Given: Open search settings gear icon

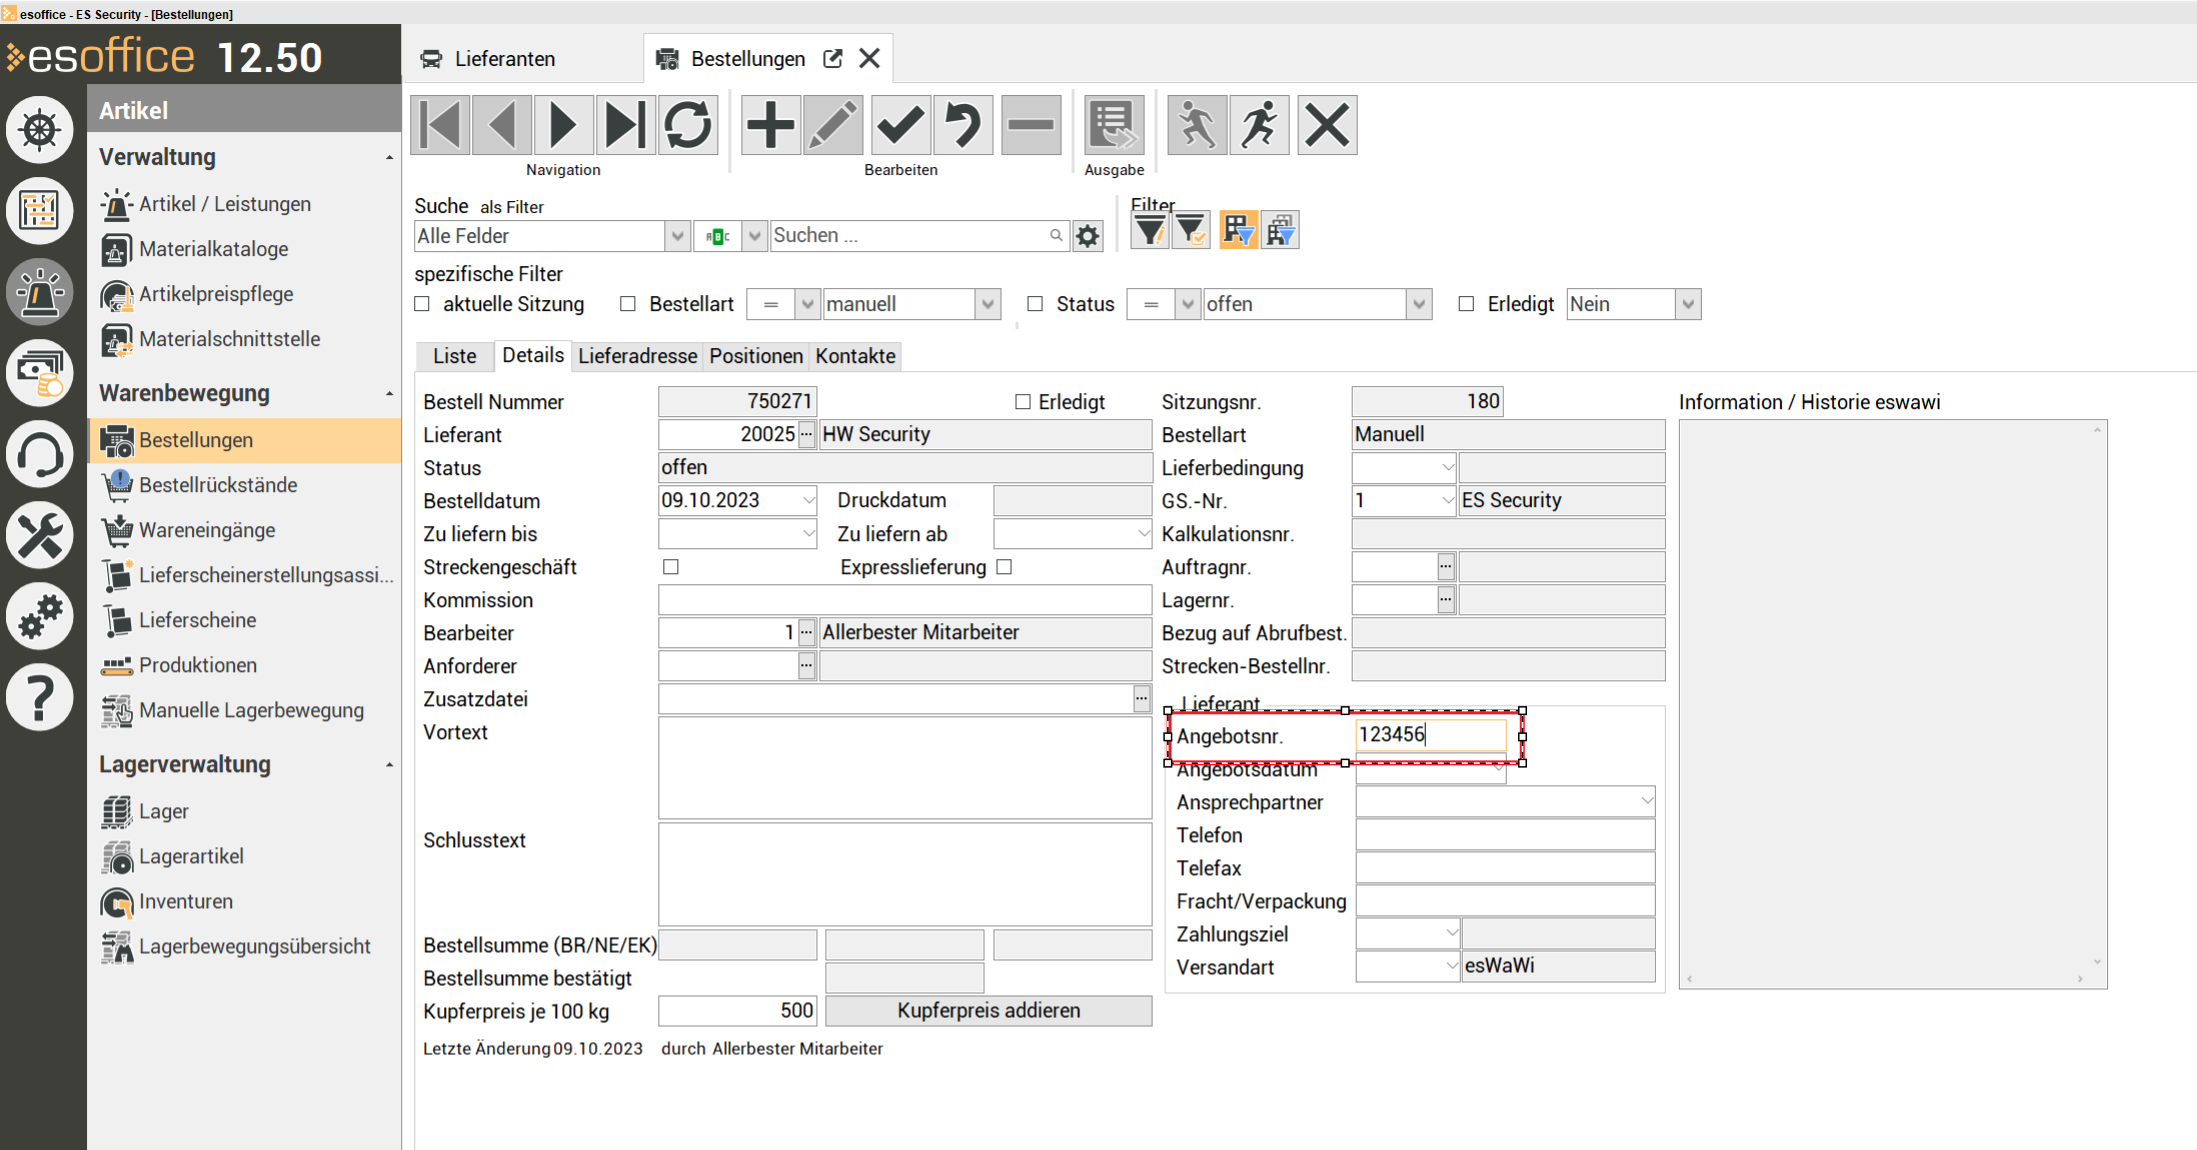Looking at the screenshot, I should [1088, 236].
